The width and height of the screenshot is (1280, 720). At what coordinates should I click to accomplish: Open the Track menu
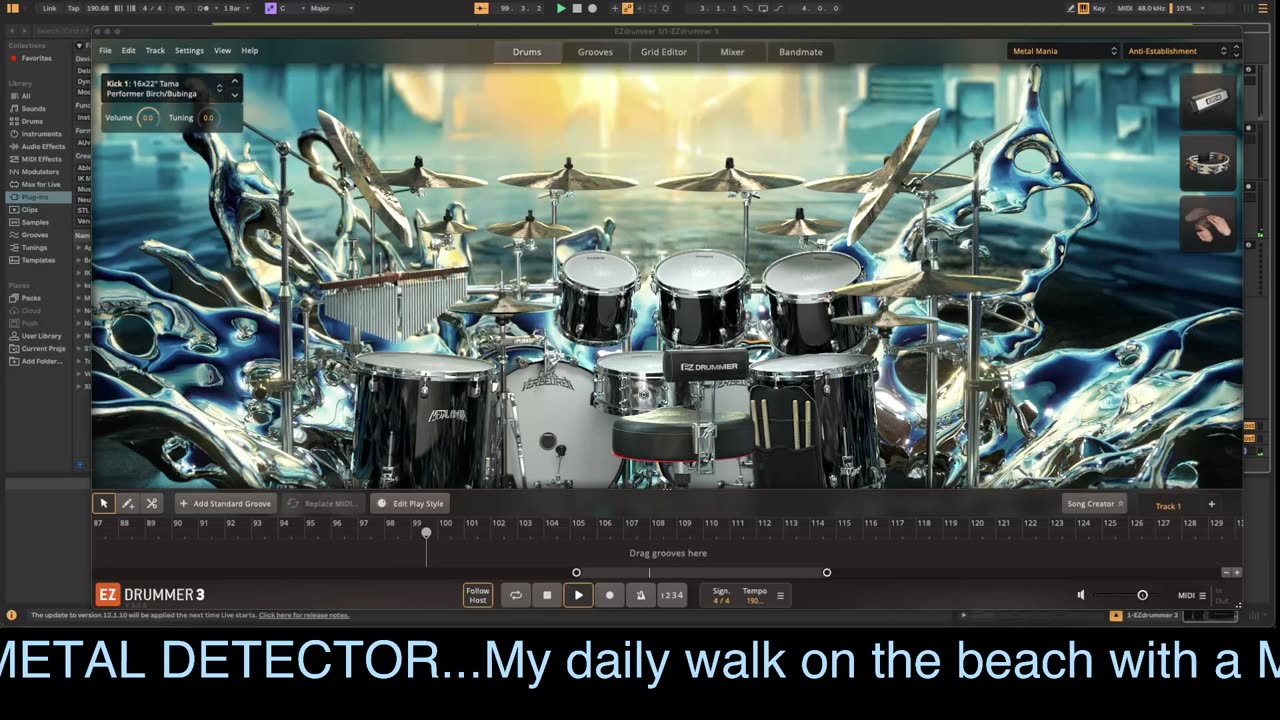pos(155,50)
